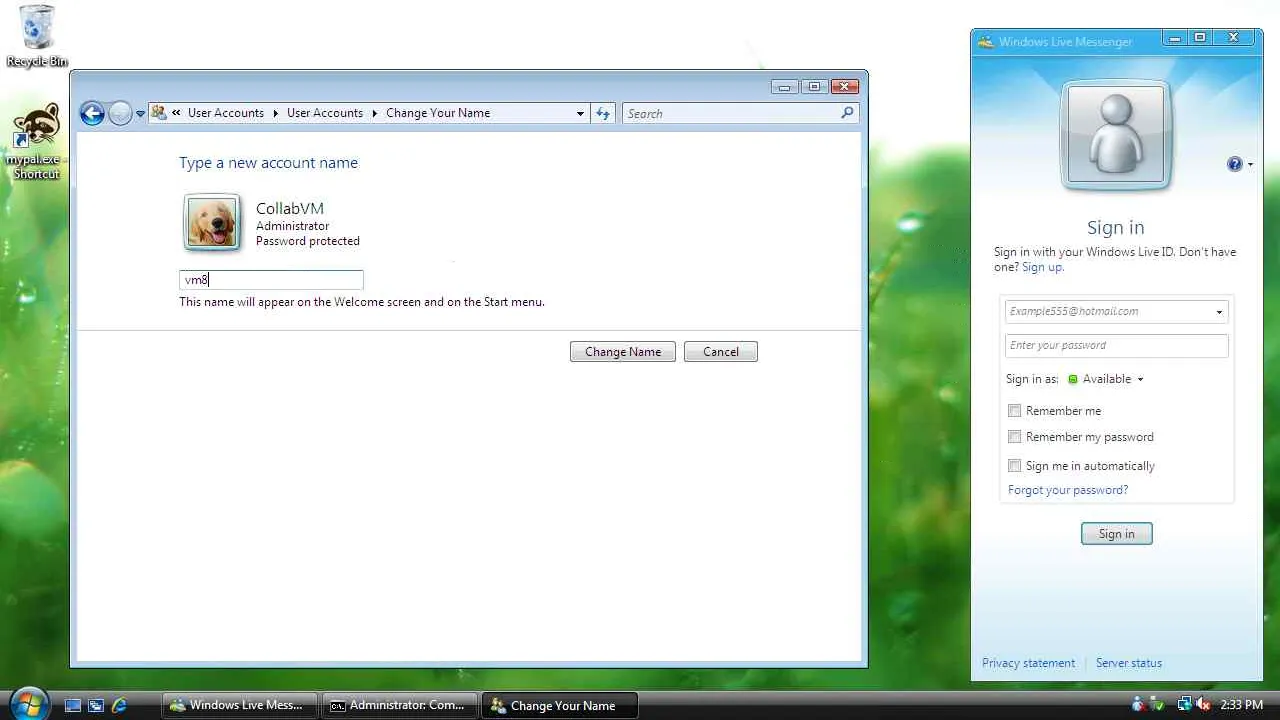Switch to Administrator Command Prompt taskbar button
Screen dimensions: 1280x720
(400, 705)
